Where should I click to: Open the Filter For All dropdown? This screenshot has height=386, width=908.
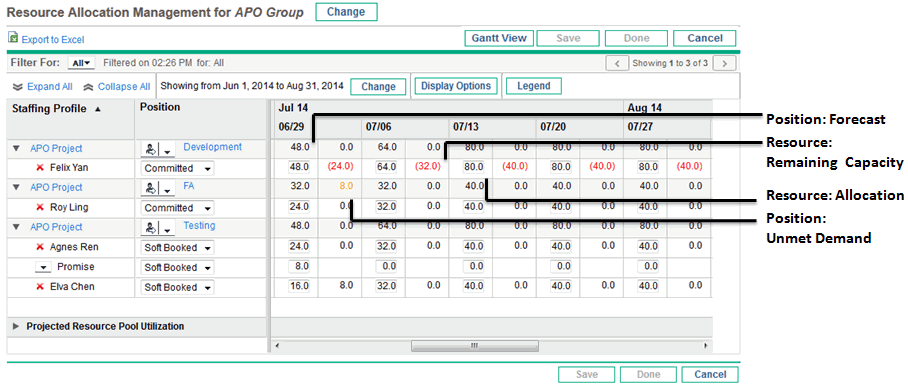pos(80,63)
